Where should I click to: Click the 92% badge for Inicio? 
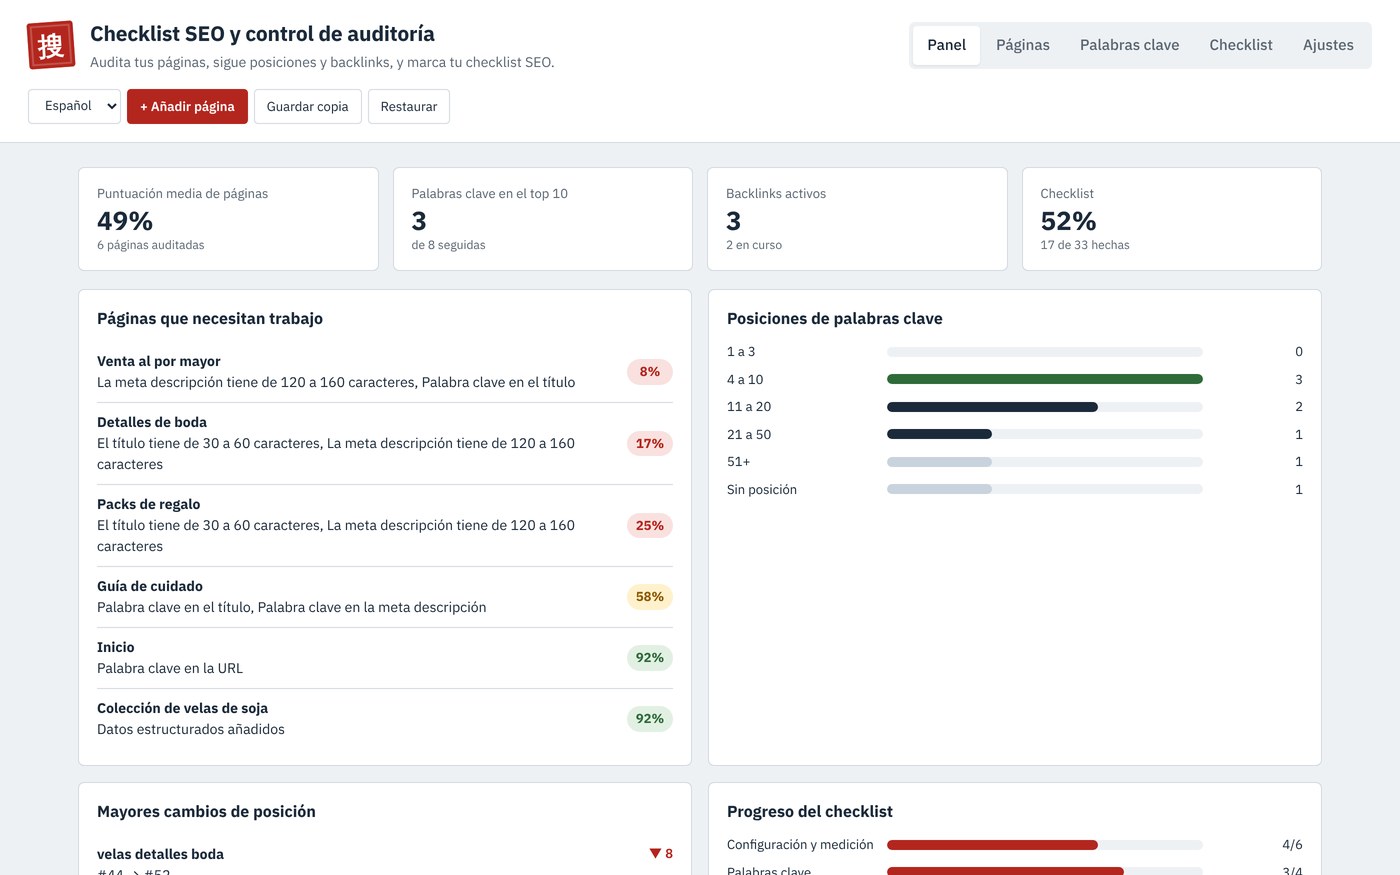pos(650,658)
